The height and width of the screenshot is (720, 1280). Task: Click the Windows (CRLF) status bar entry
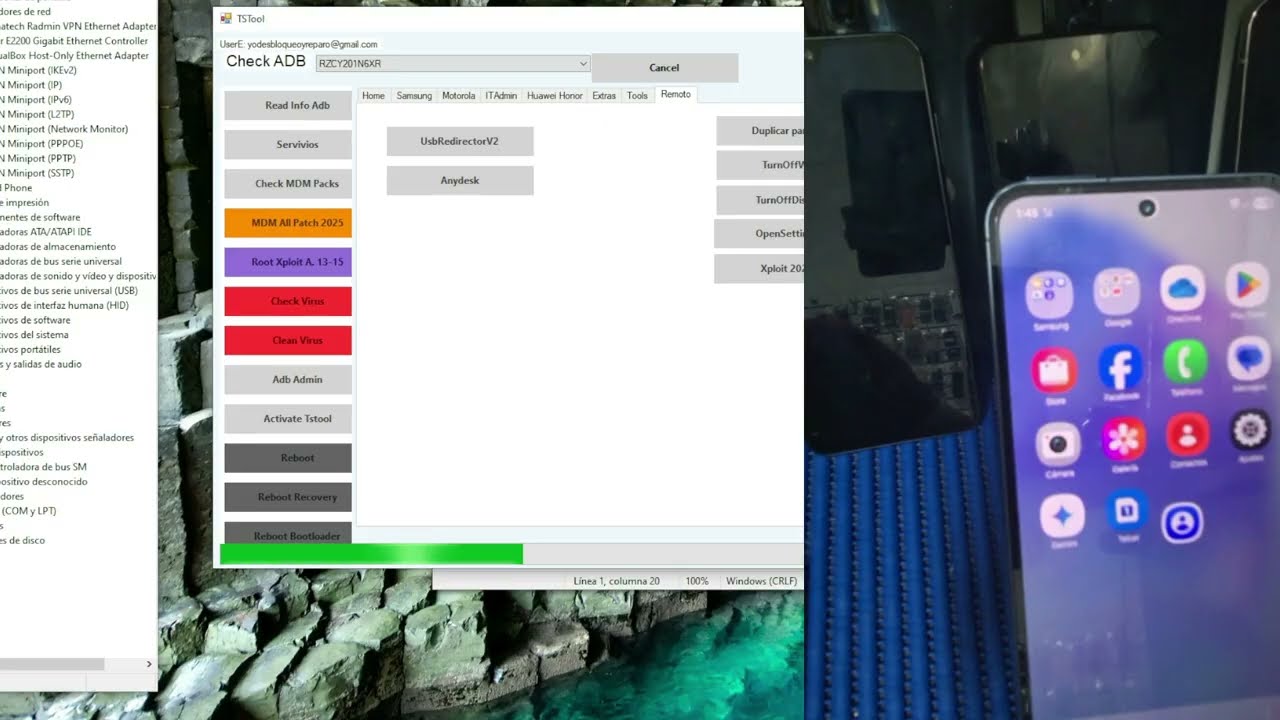[x=762, y=581]
